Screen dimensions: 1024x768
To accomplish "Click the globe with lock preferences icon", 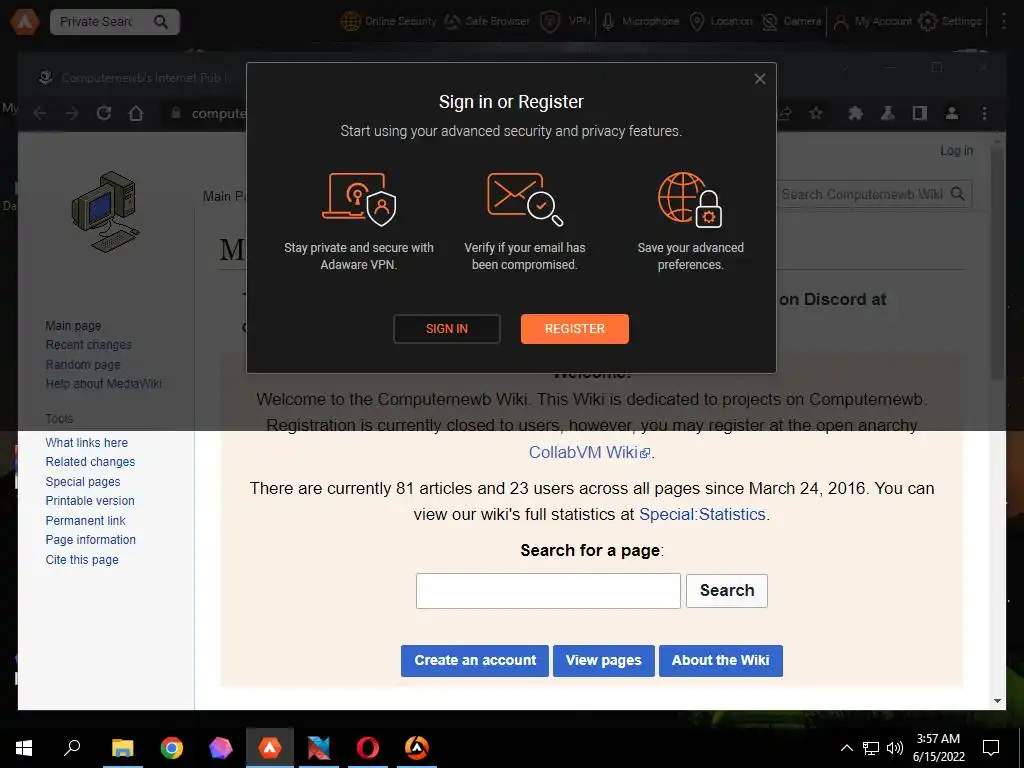I will pos(690,199).
